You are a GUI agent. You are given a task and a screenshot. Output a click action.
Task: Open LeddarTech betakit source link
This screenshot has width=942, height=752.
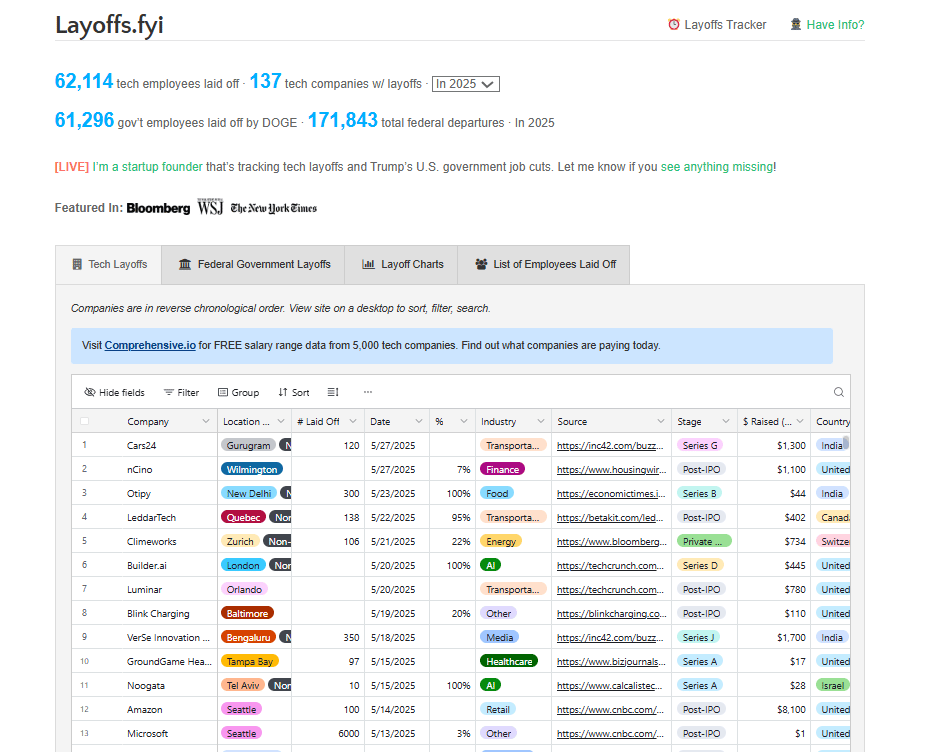coord(610,518)
